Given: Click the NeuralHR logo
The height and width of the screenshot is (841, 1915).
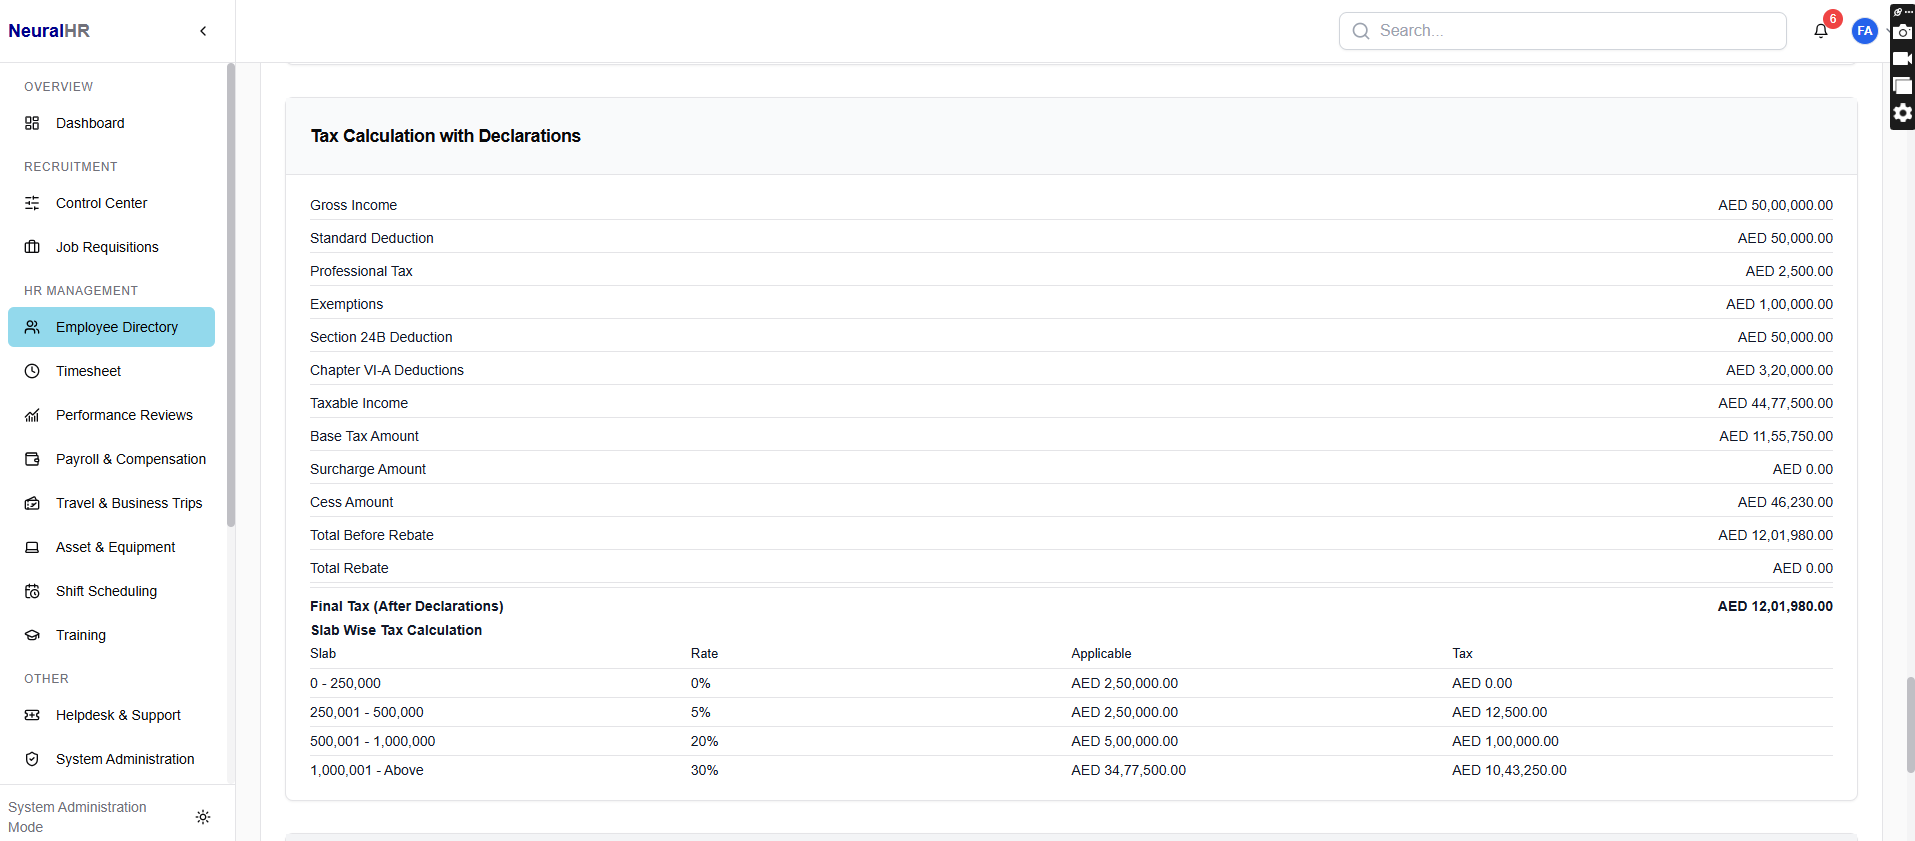Looking at the screenshot, I should (49, 31).
